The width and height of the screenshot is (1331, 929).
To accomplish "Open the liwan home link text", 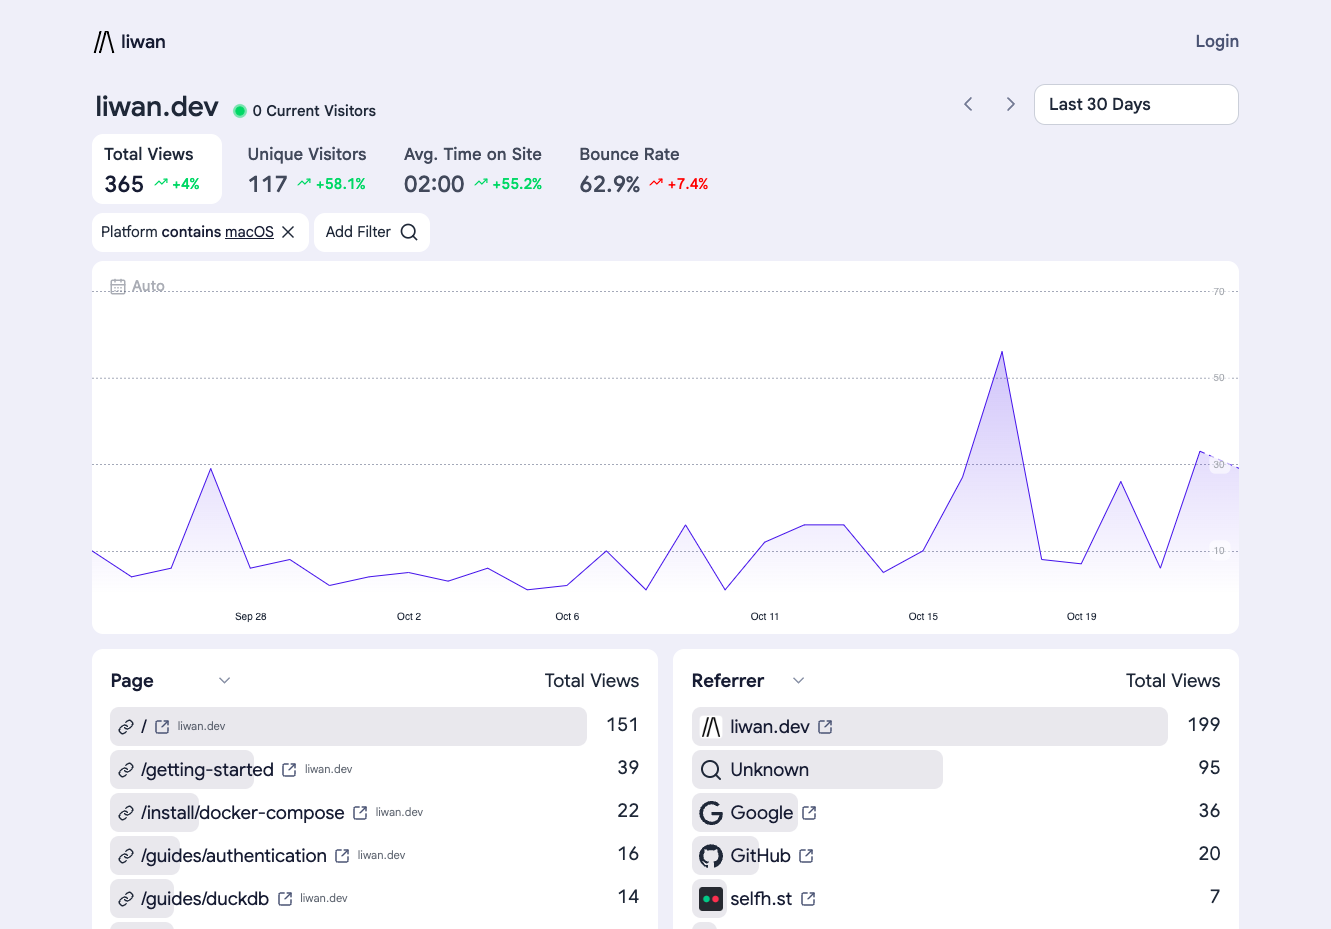I will pos(144,42).
